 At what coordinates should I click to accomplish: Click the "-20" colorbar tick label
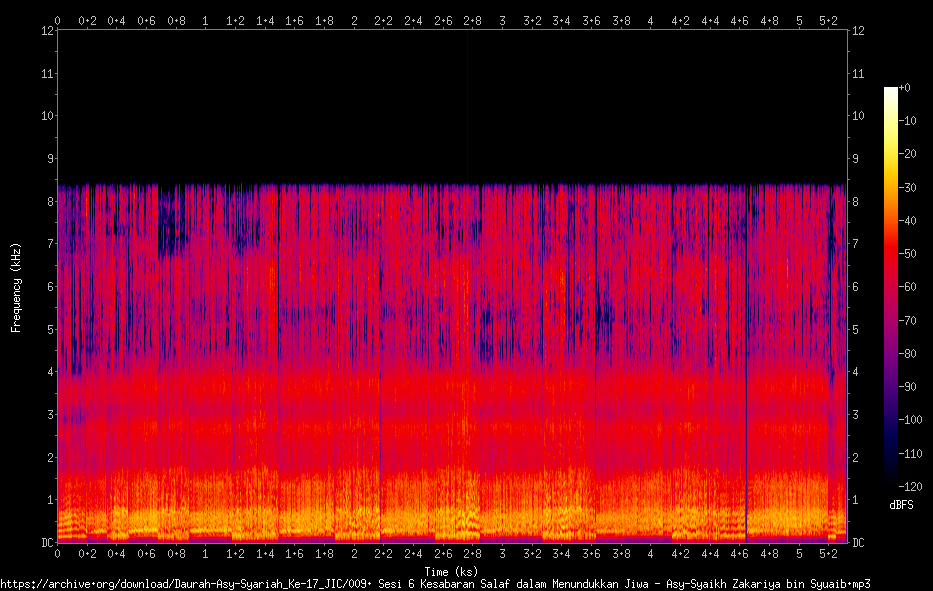(907, 154)
